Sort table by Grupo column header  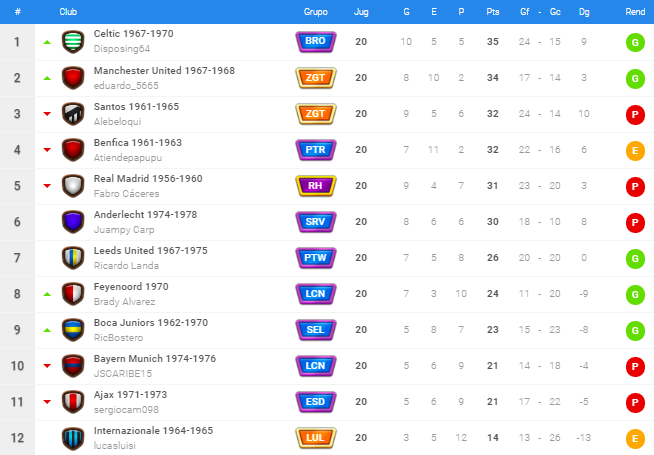click(316, 12)
